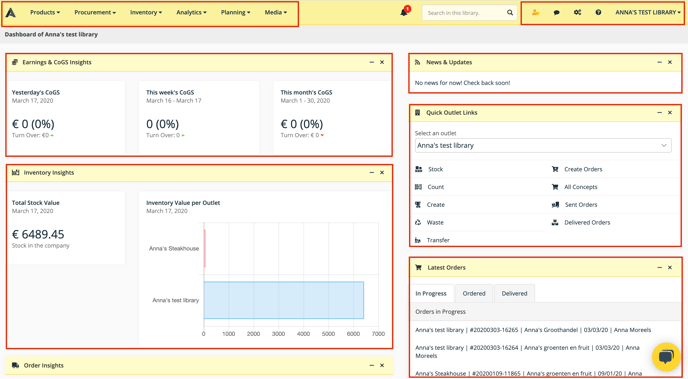Collapse the Latest Orders panel
The height and width of the screenshot is (379, 688).
click(659, 267)
